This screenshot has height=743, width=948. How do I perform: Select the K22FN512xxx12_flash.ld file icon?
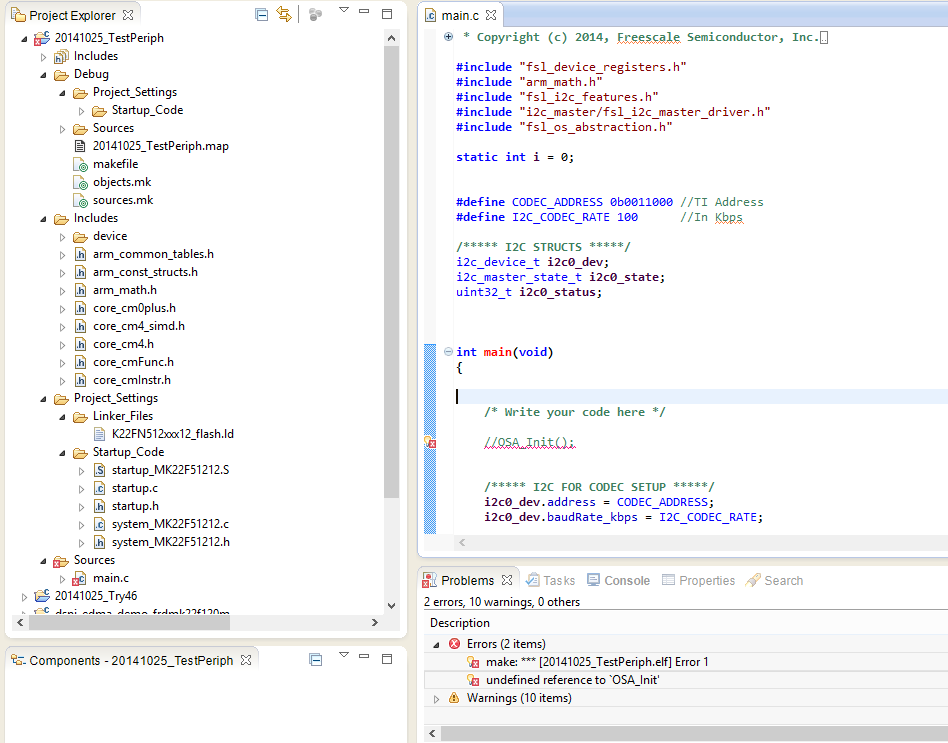coord(99,434)
